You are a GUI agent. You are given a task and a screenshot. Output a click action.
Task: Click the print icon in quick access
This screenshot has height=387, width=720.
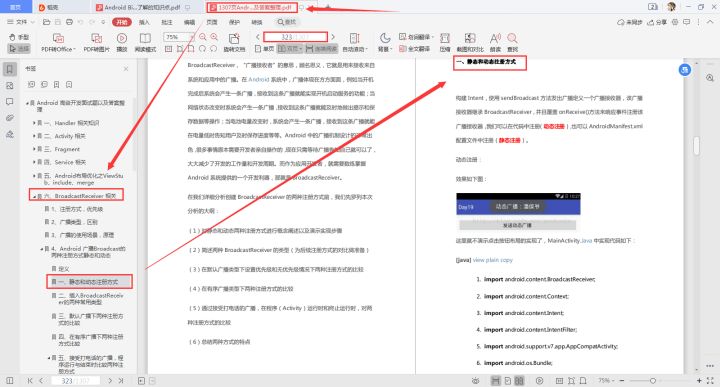[x=69, y=22]
